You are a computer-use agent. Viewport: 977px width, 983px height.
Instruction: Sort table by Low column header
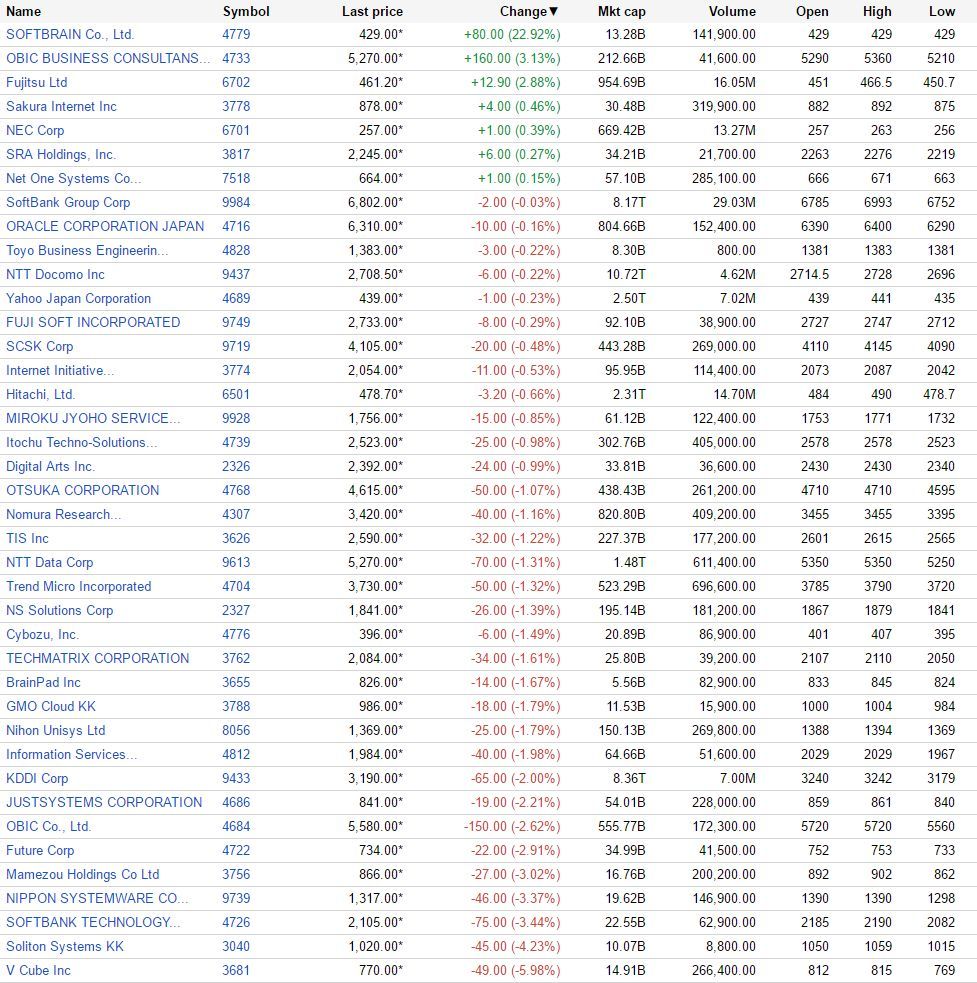942,11
